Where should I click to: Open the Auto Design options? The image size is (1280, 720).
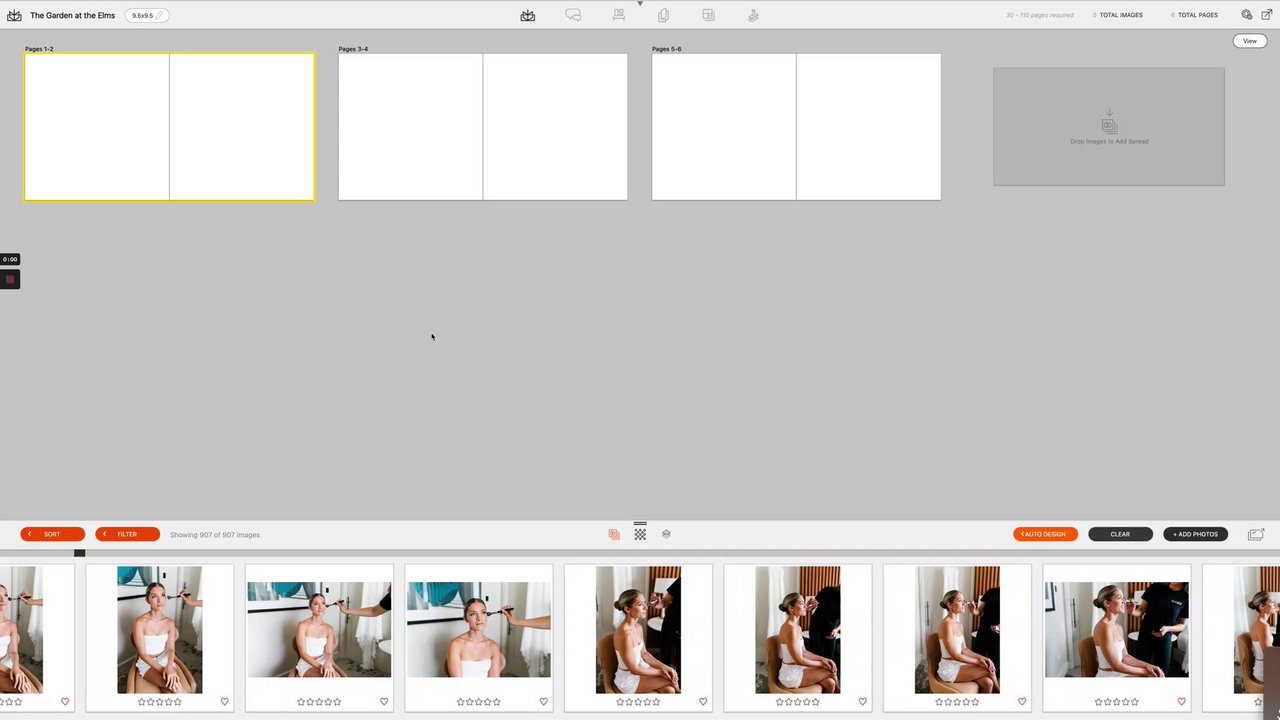(1045, 534)
